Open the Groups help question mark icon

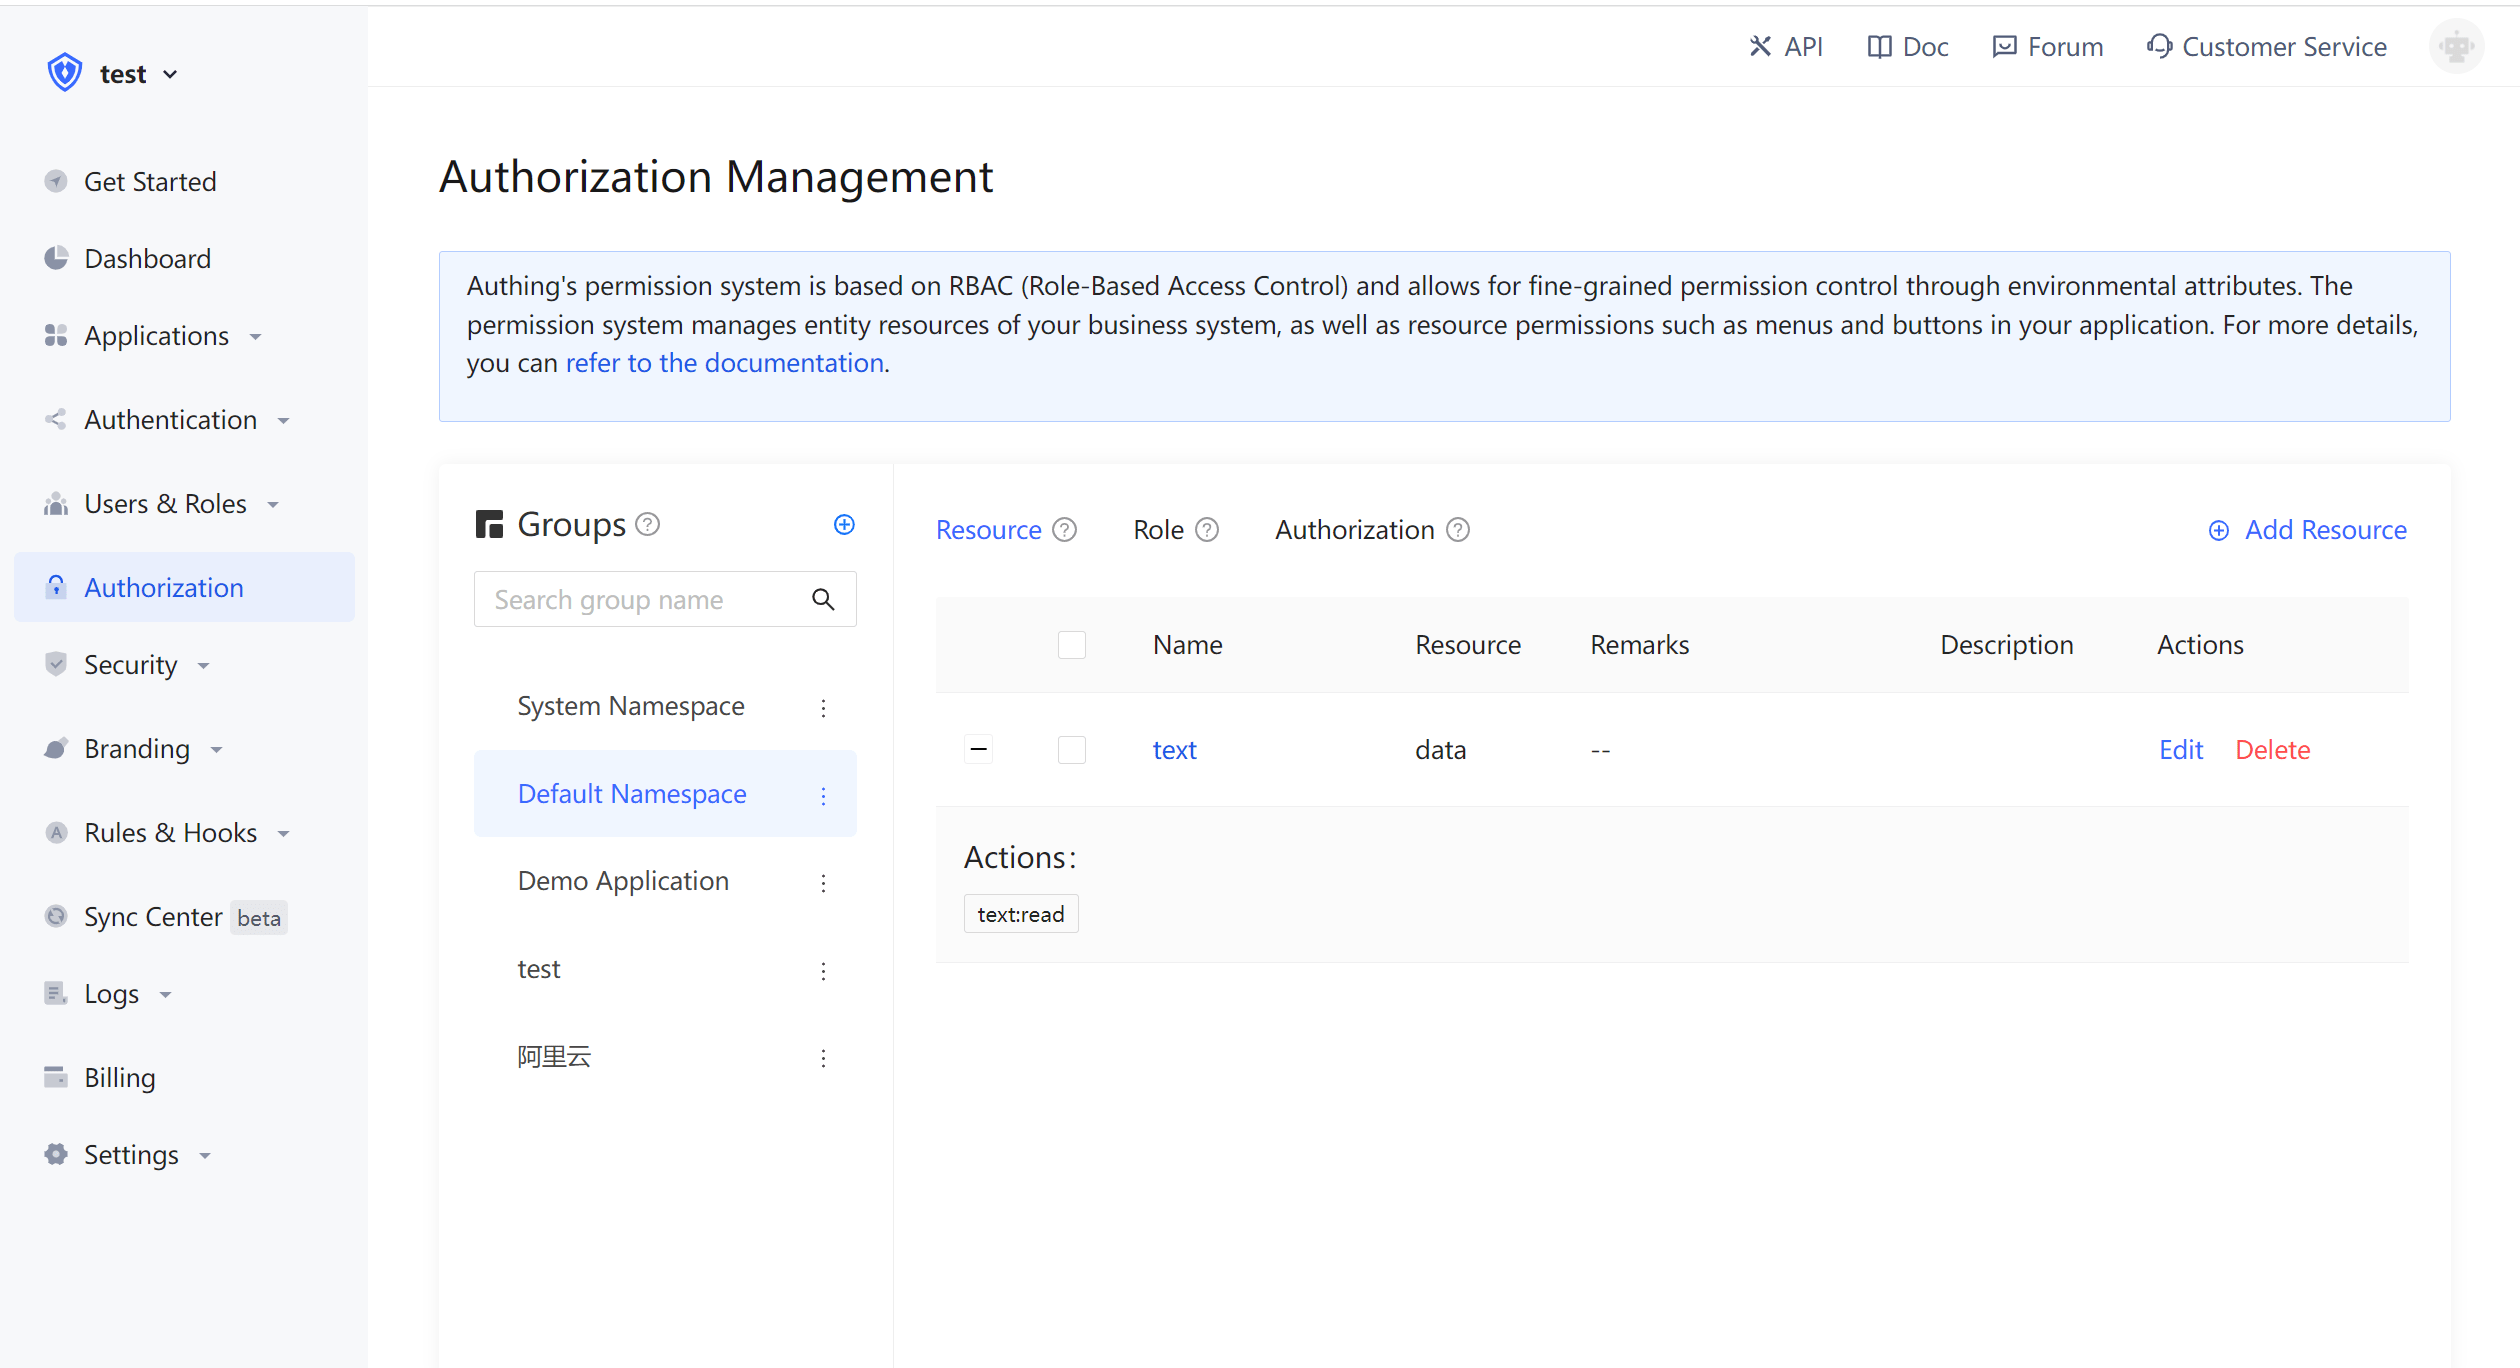(x=648, y=524)
